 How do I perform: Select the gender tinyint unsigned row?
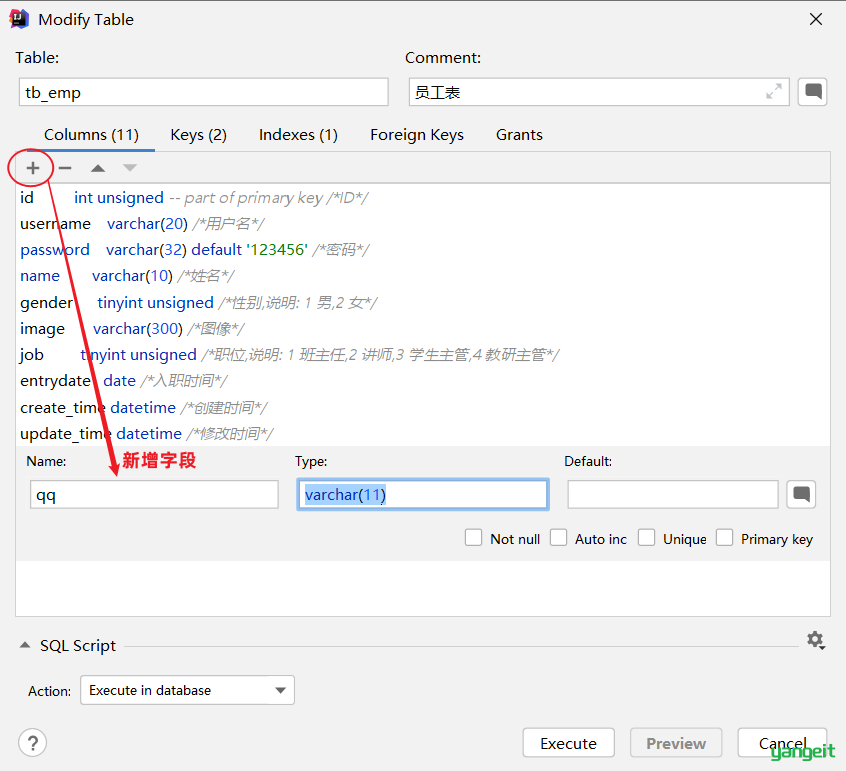[x=422, y=302]
